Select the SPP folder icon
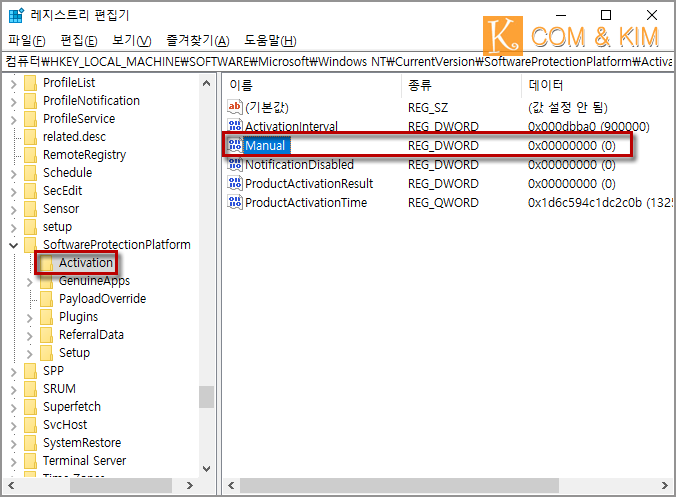676x497 pixels. click(31, 371)
